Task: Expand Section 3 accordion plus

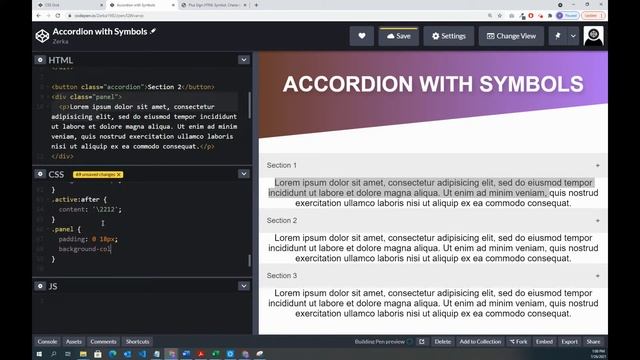Action: click(598, 276)
